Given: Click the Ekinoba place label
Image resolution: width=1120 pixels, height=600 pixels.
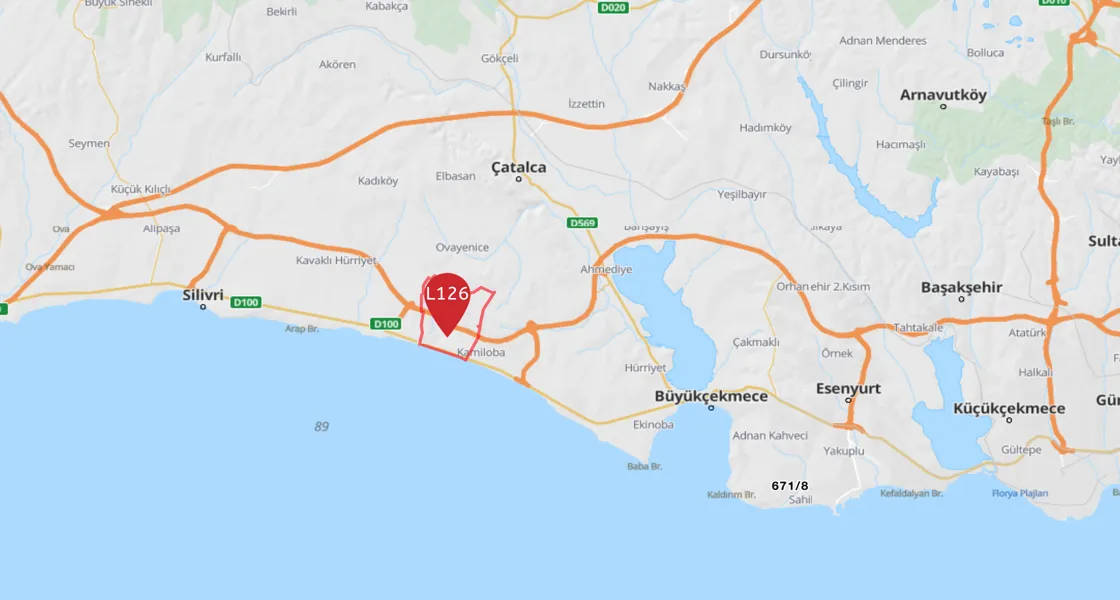Looking at the screenshot, I should tap(653, 424).
